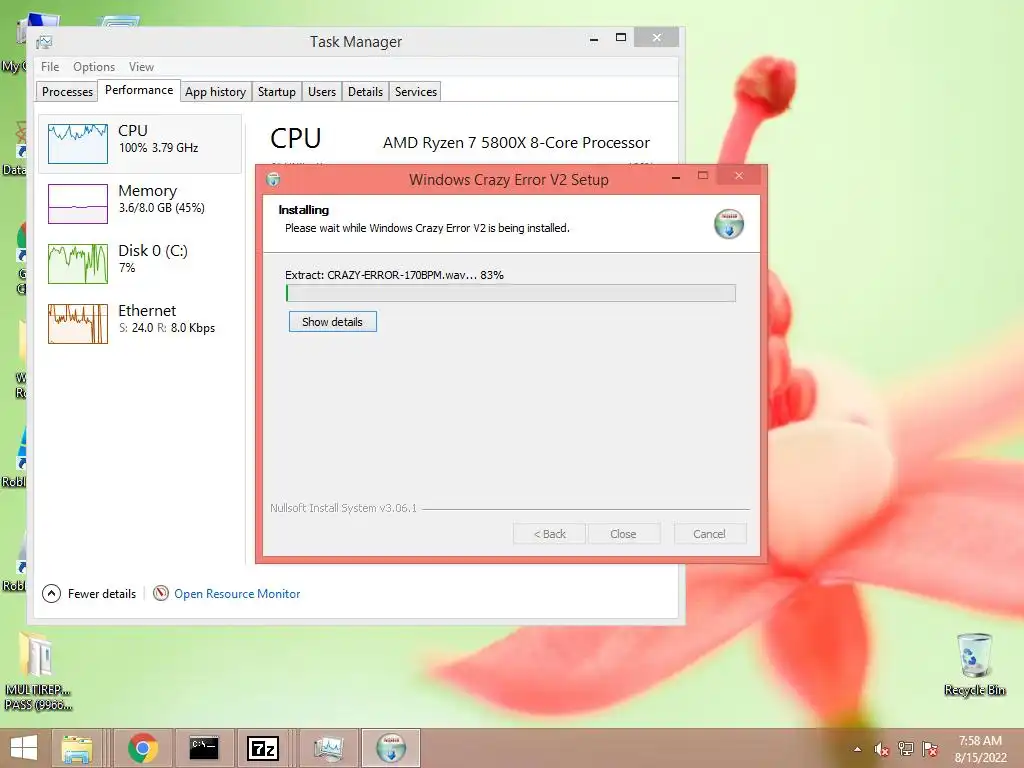Launch Google Chrome from the taskbar
This screenshot has width=1024, height=768.
coord(142,748)
